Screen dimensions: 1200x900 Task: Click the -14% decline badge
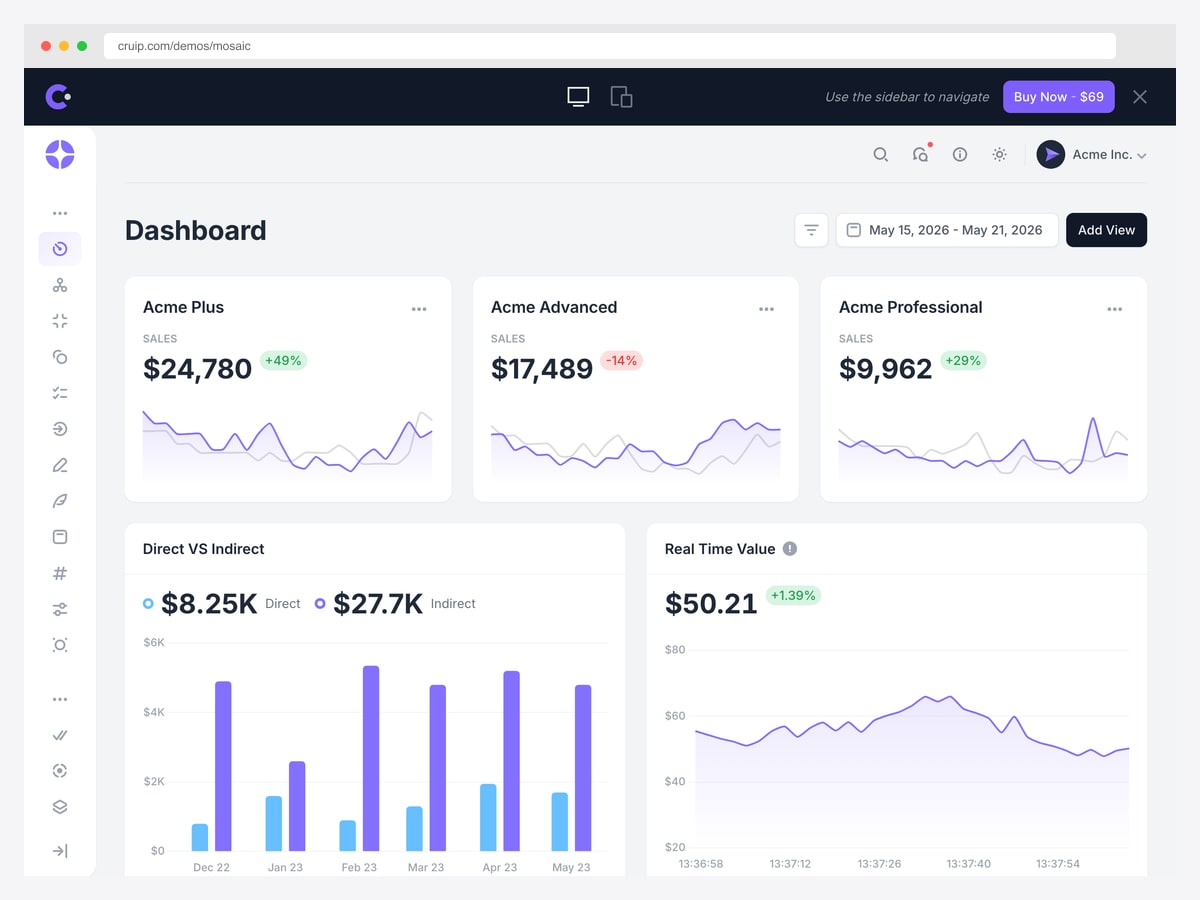621,360
